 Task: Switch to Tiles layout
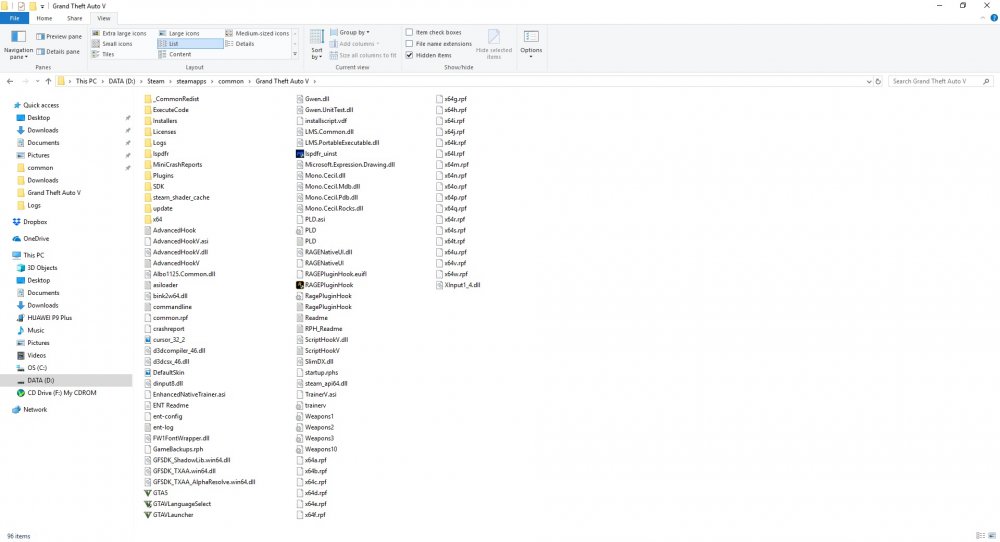pos(103,55)
